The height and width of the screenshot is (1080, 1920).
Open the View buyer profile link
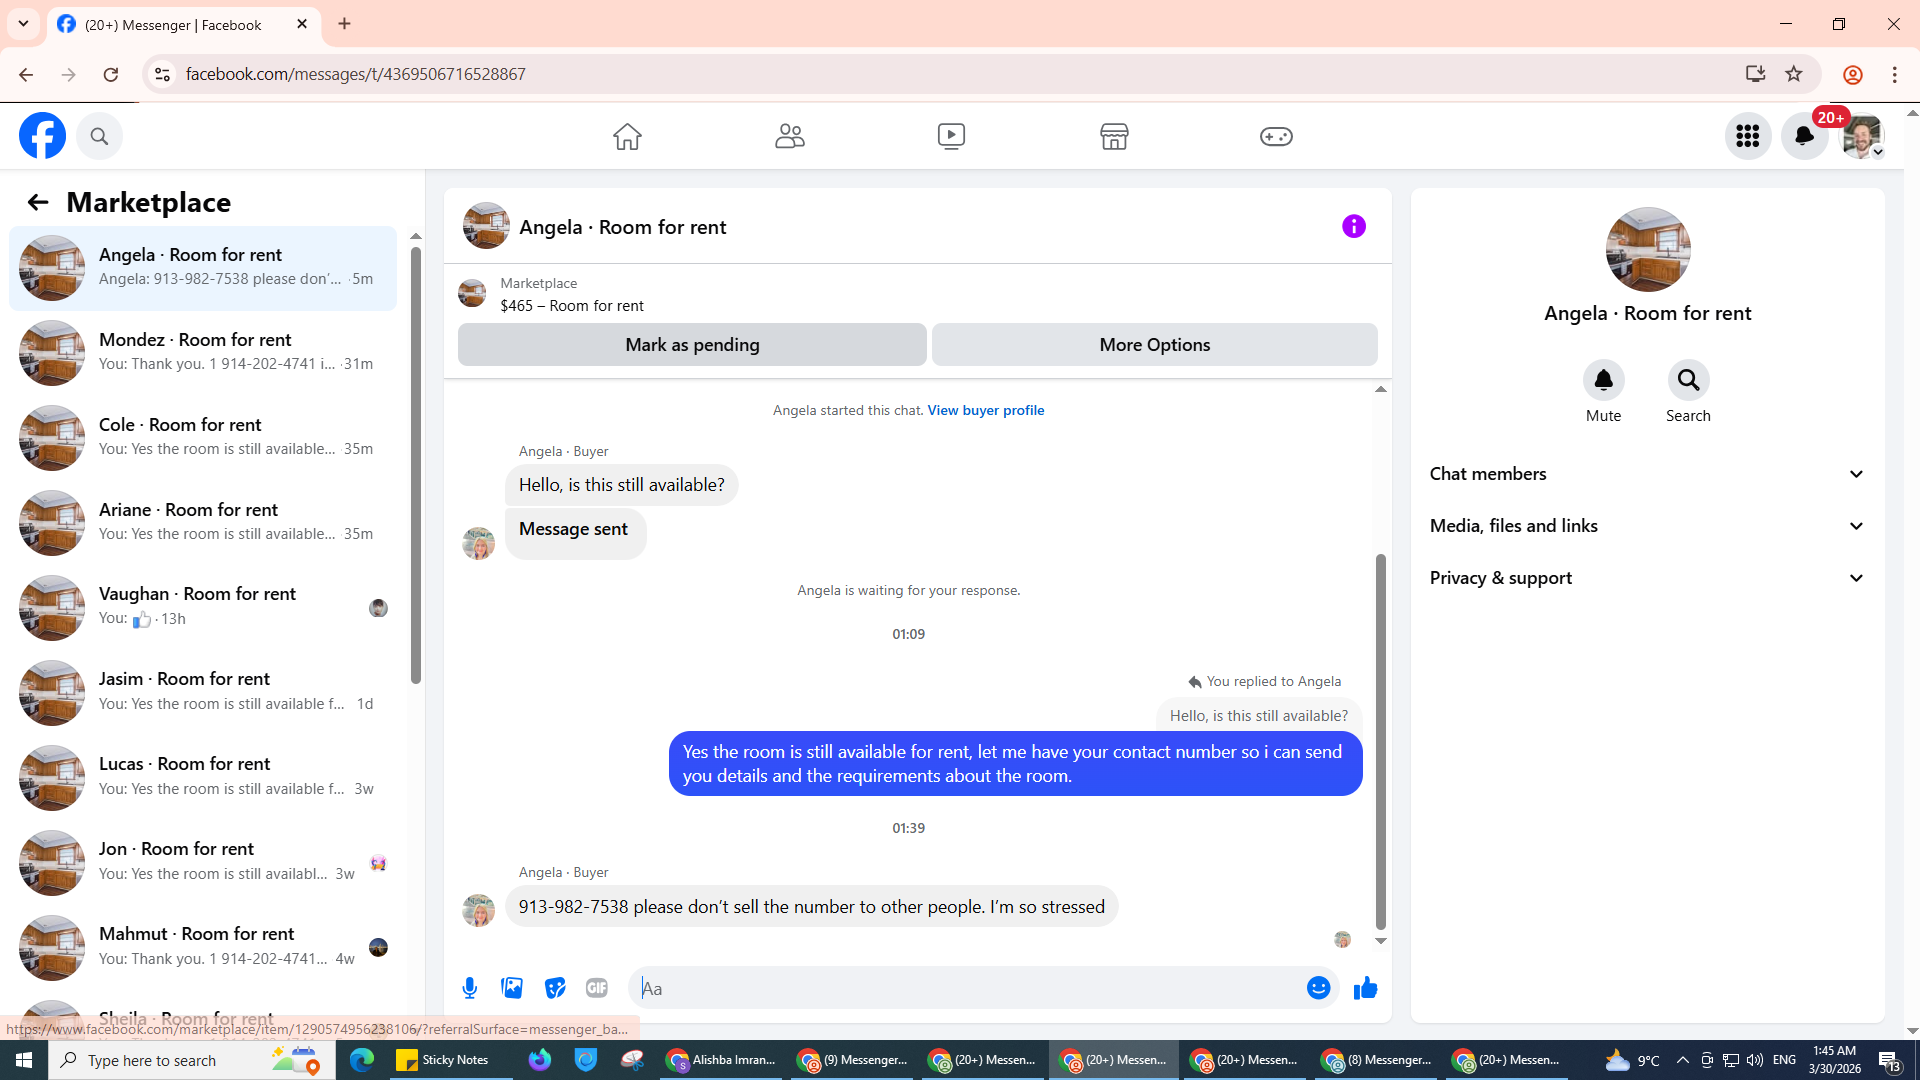(x=985, y=410)
